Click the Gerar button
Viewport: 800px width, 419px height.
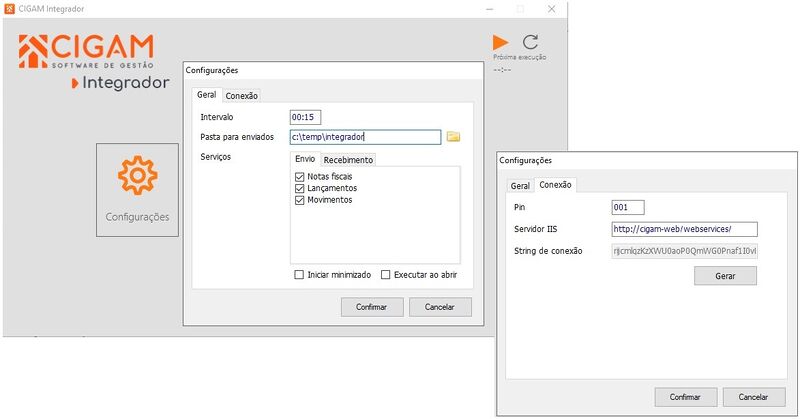coord(725,276)
